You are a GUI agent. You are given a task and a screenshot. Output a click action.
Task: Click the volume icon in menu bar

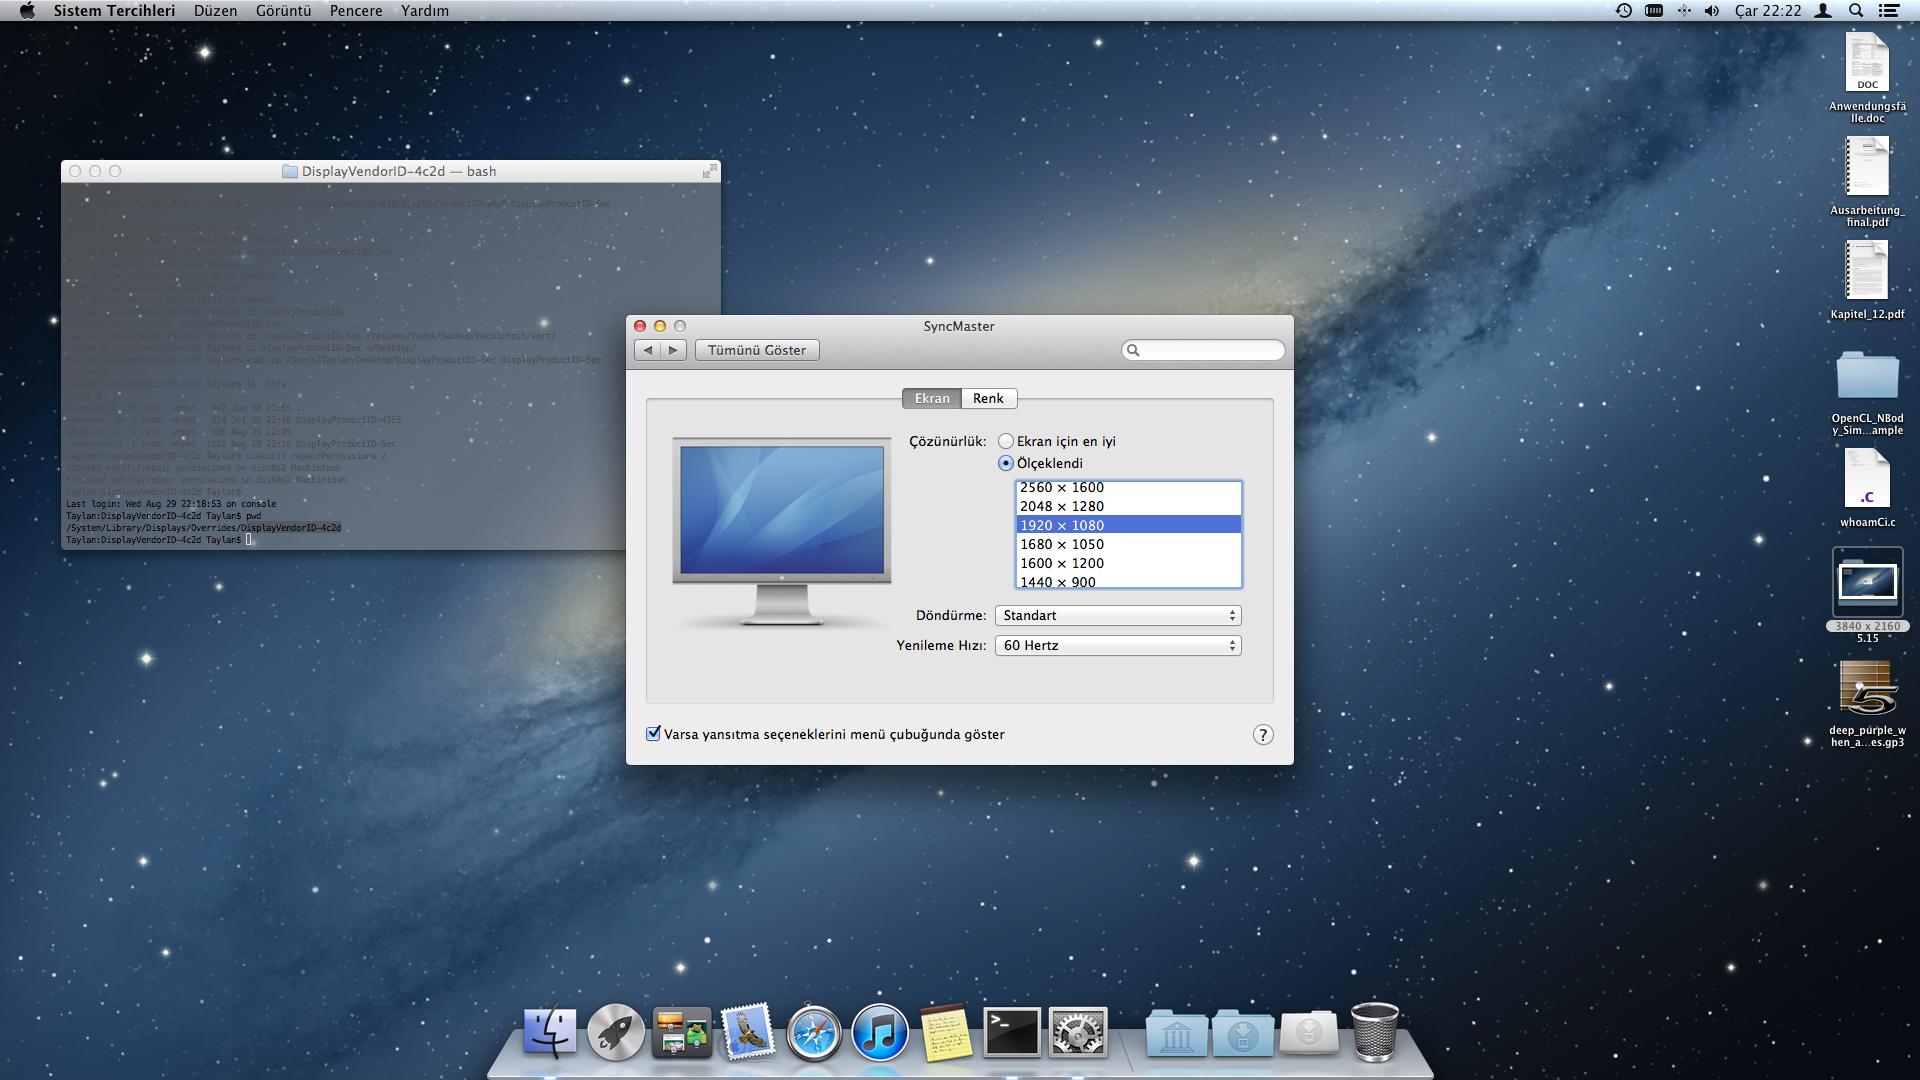(1712, 11)
